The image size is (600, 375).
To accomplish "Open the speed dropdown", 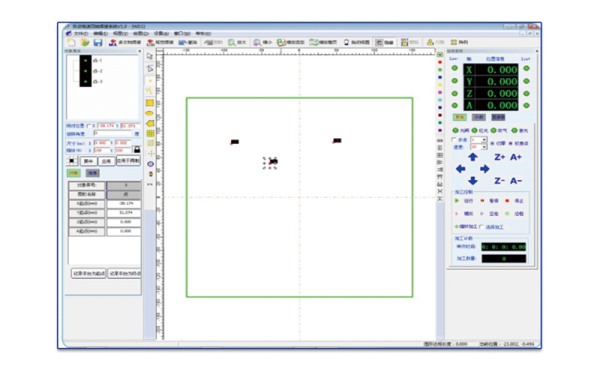I will 479,147.
